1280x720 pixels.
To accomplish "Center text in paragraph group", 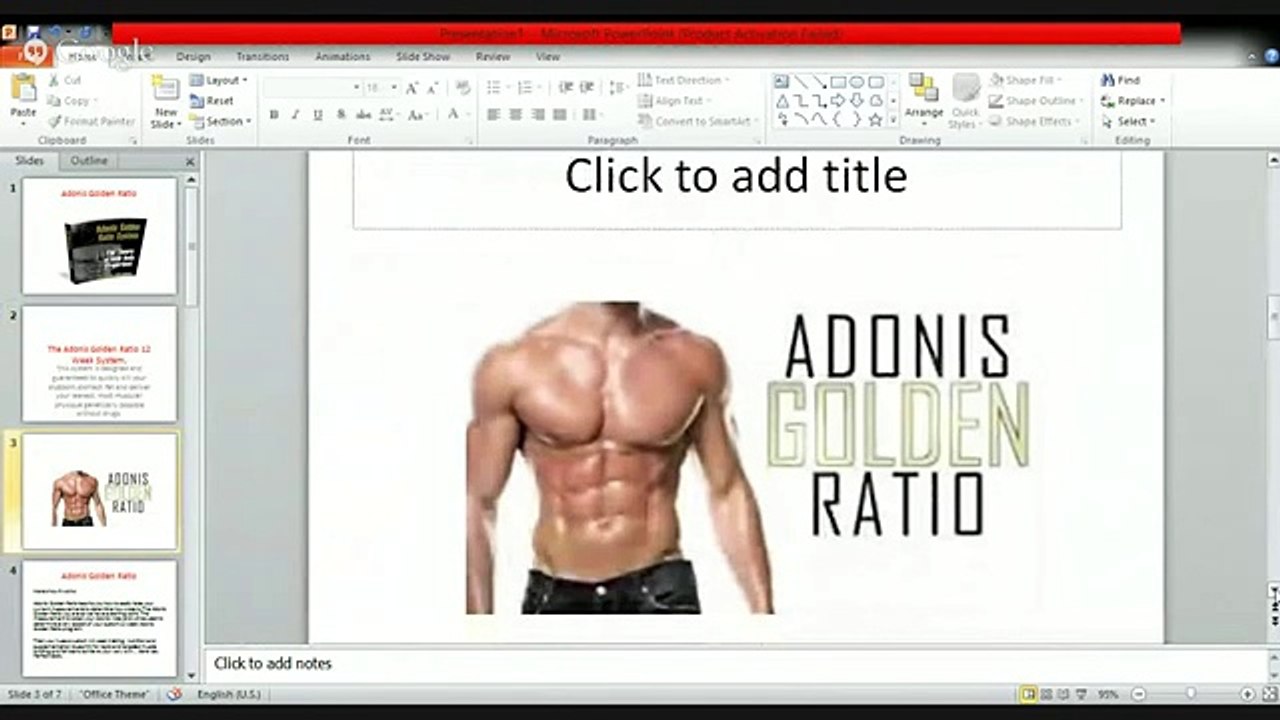I will pos(516,115).
